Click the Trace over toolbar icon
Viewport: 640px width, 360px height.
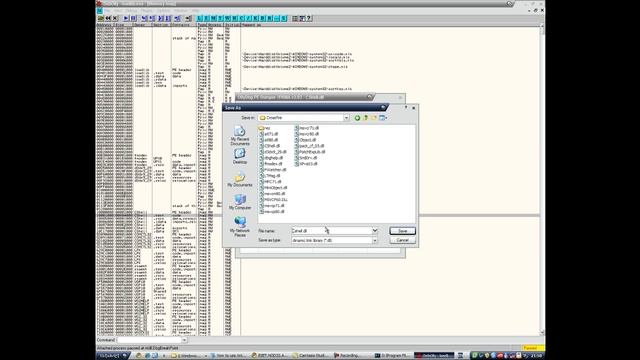tap(167, 18)
